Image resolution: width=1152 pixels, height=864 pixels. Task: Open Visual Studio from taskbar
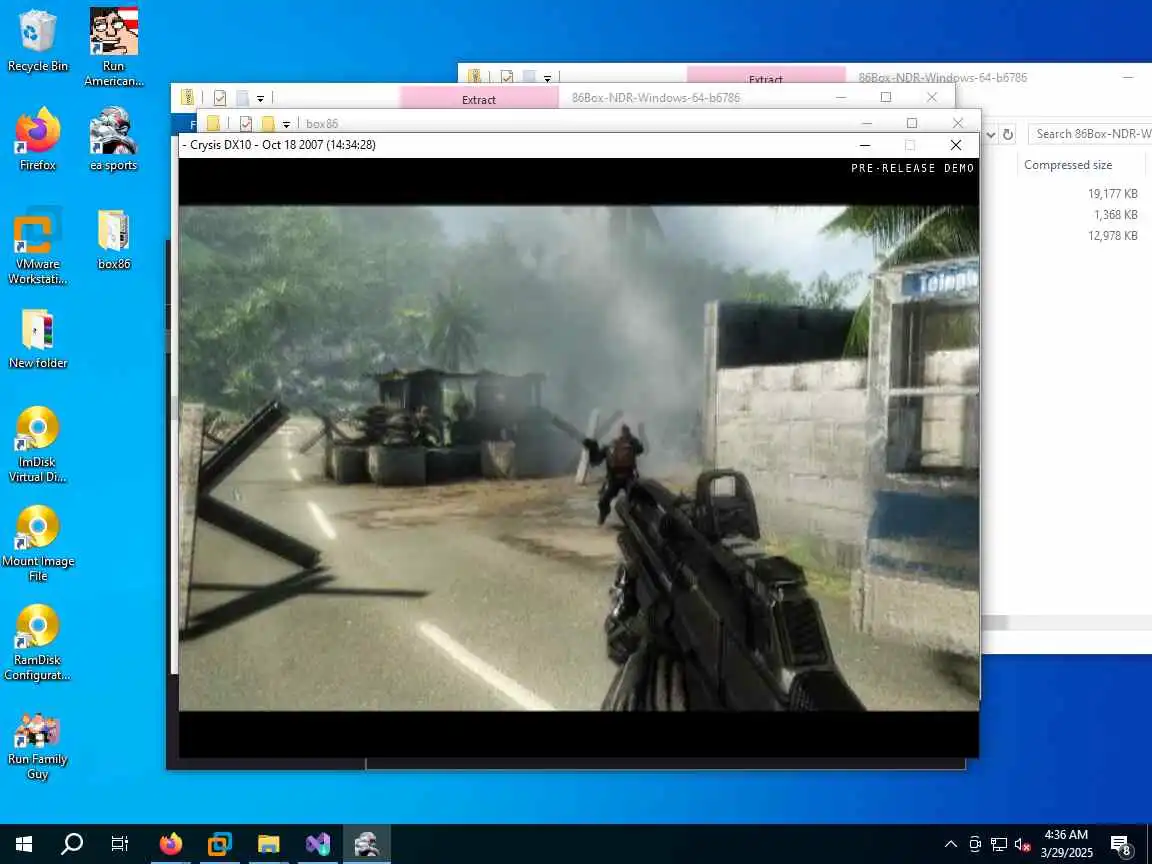point(317,843)
